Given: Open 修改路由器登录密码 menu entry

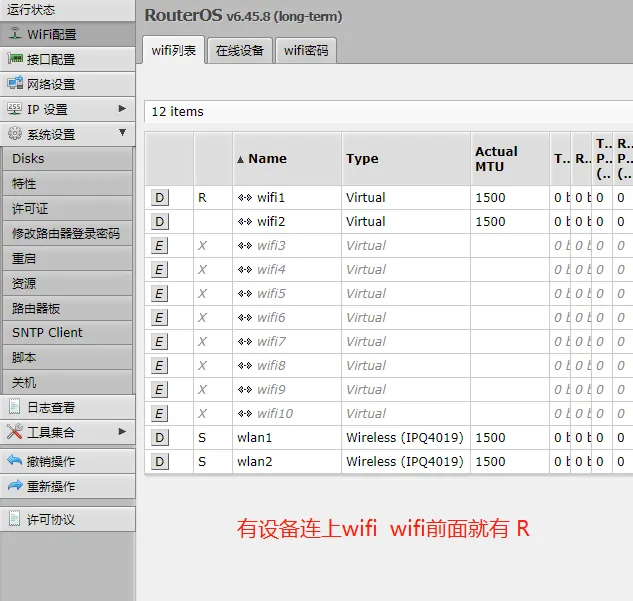Looking at the screenshot, I should pyautogui.click(x=67, y=233).
